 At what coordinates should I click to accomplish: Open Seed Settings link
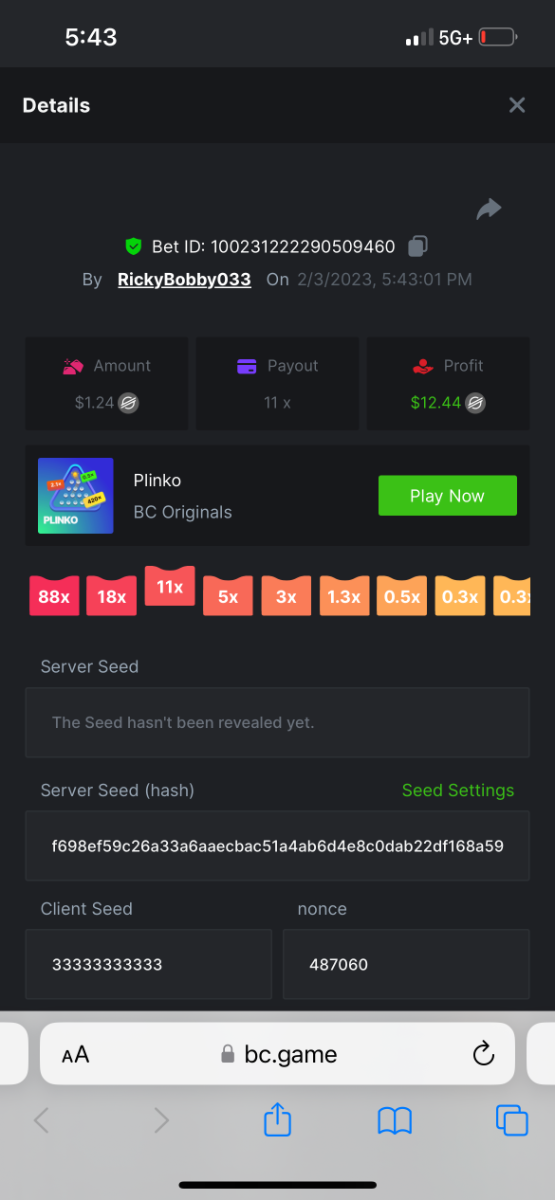point(458,790)
